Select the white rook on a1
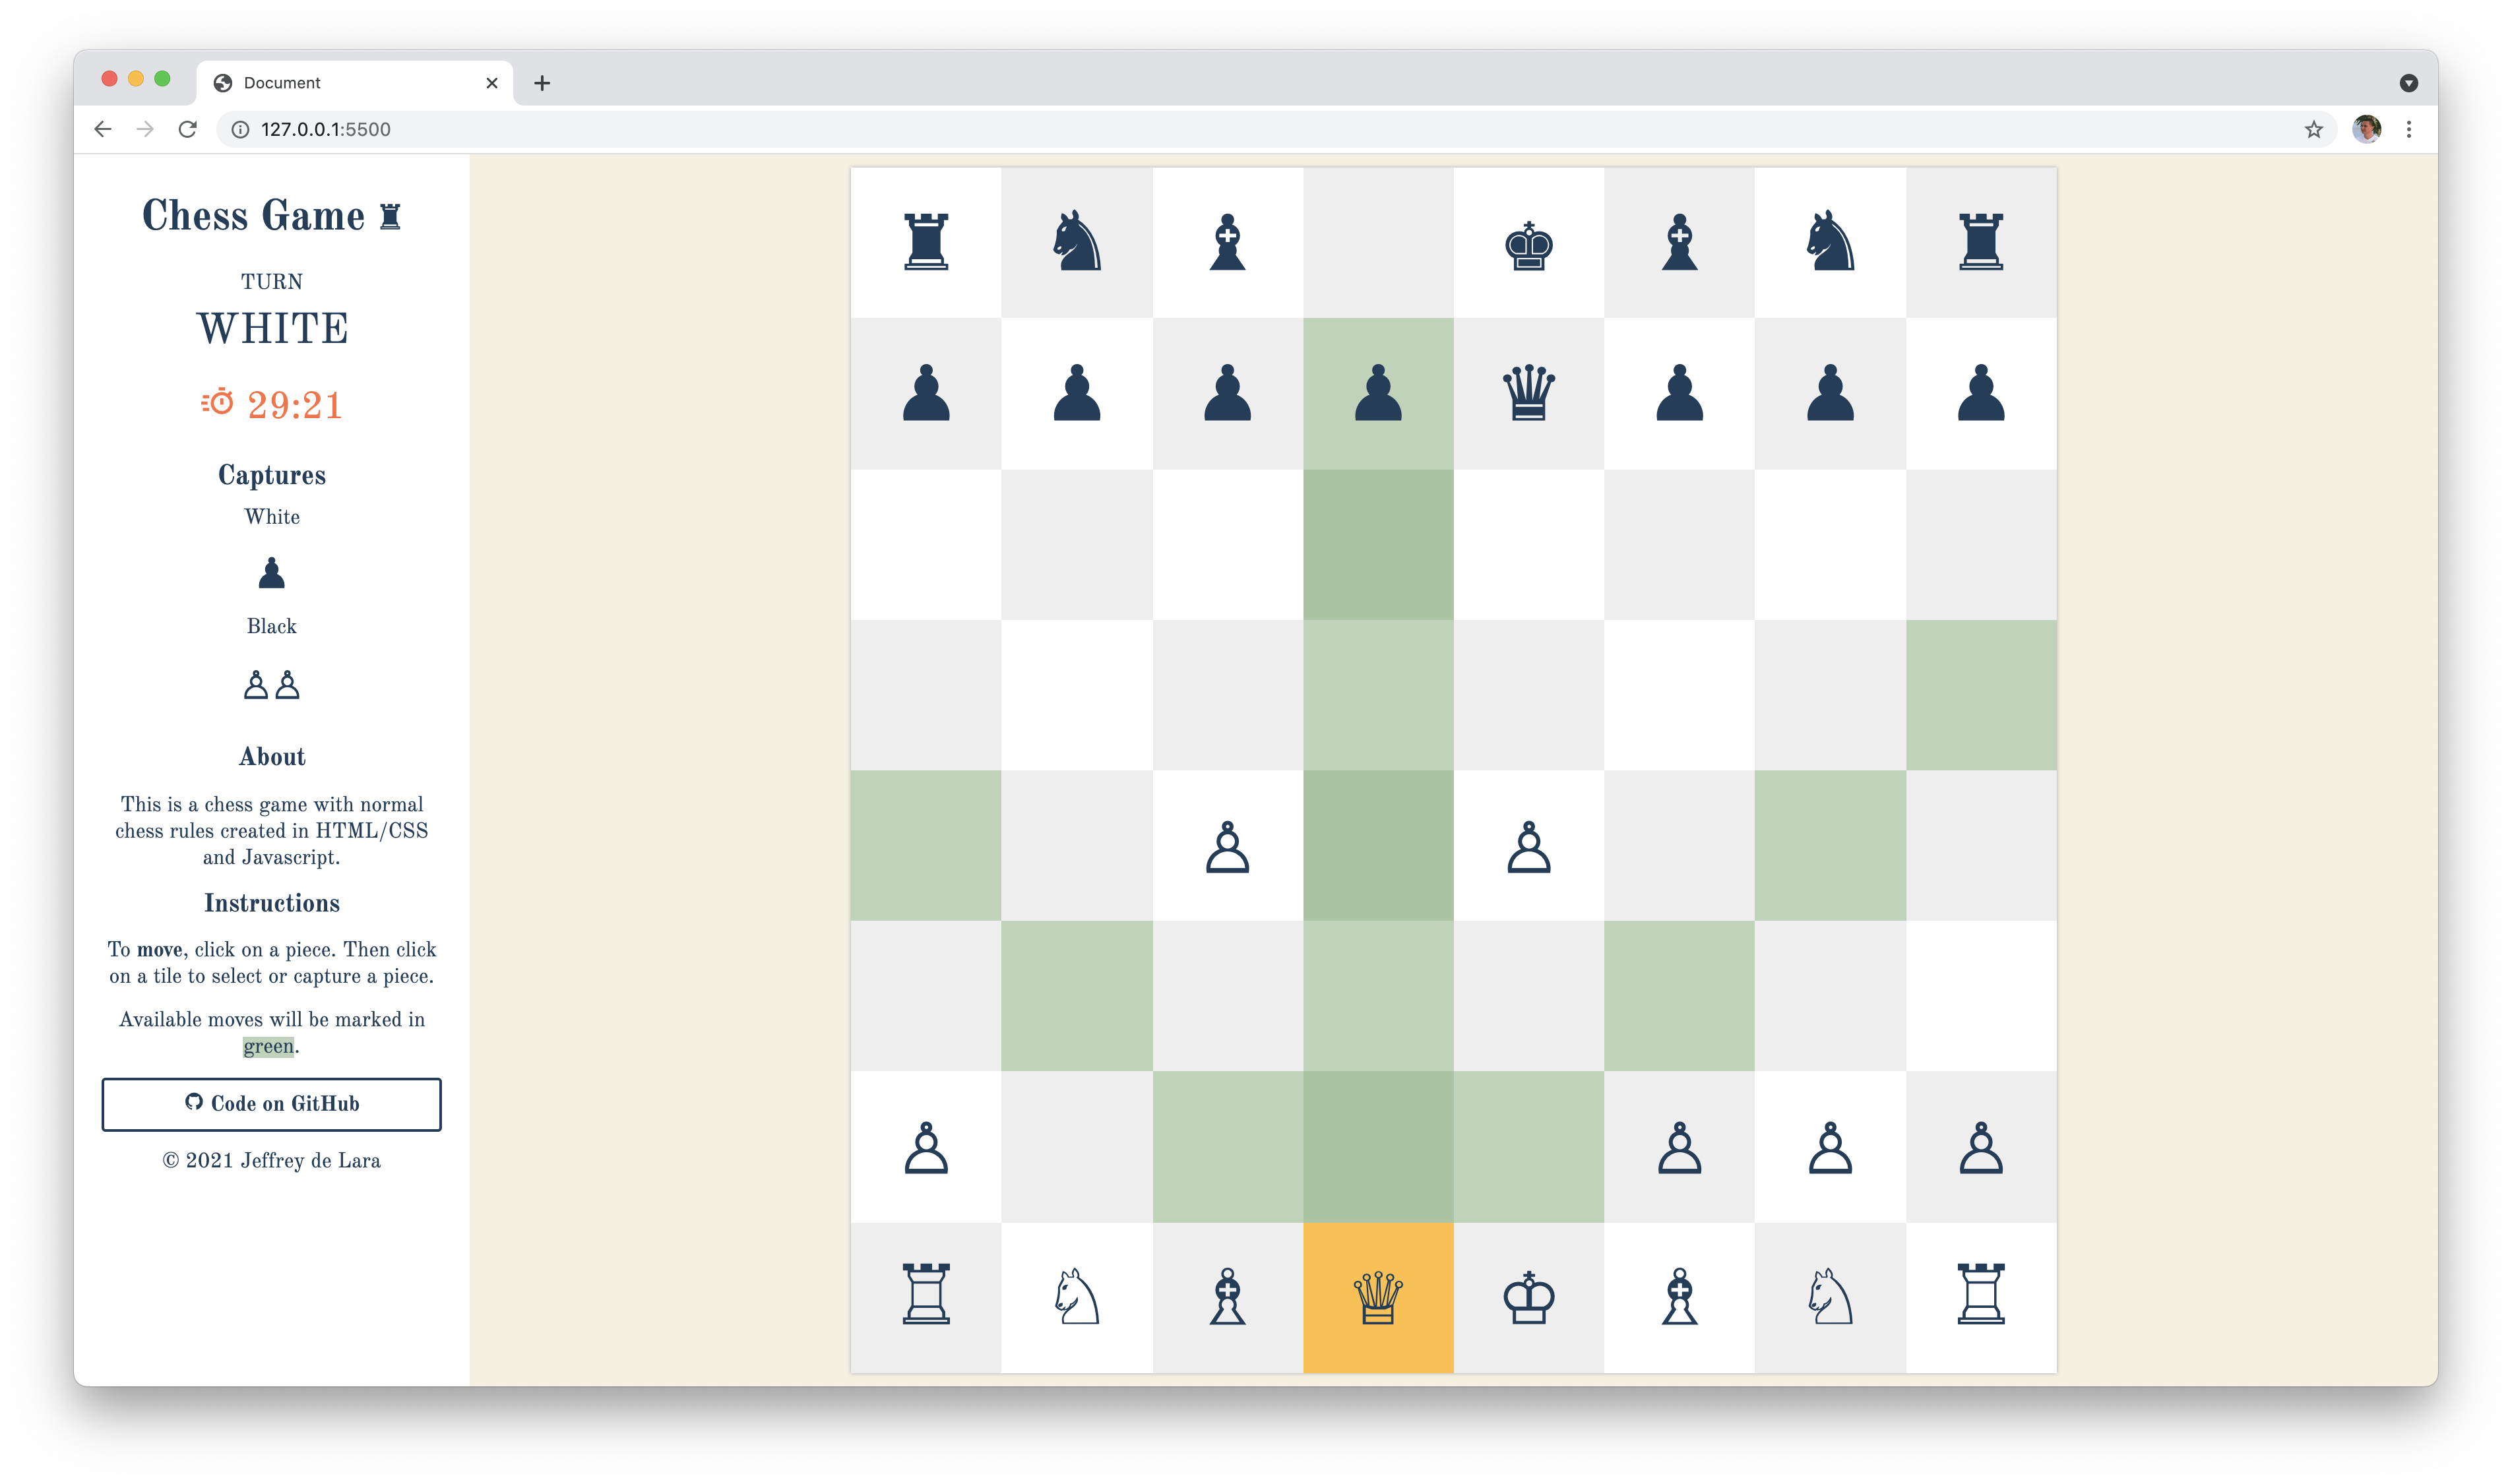Viewport: 2512px width, 1484px height. pyautogui.click(x=926, y=1293)
